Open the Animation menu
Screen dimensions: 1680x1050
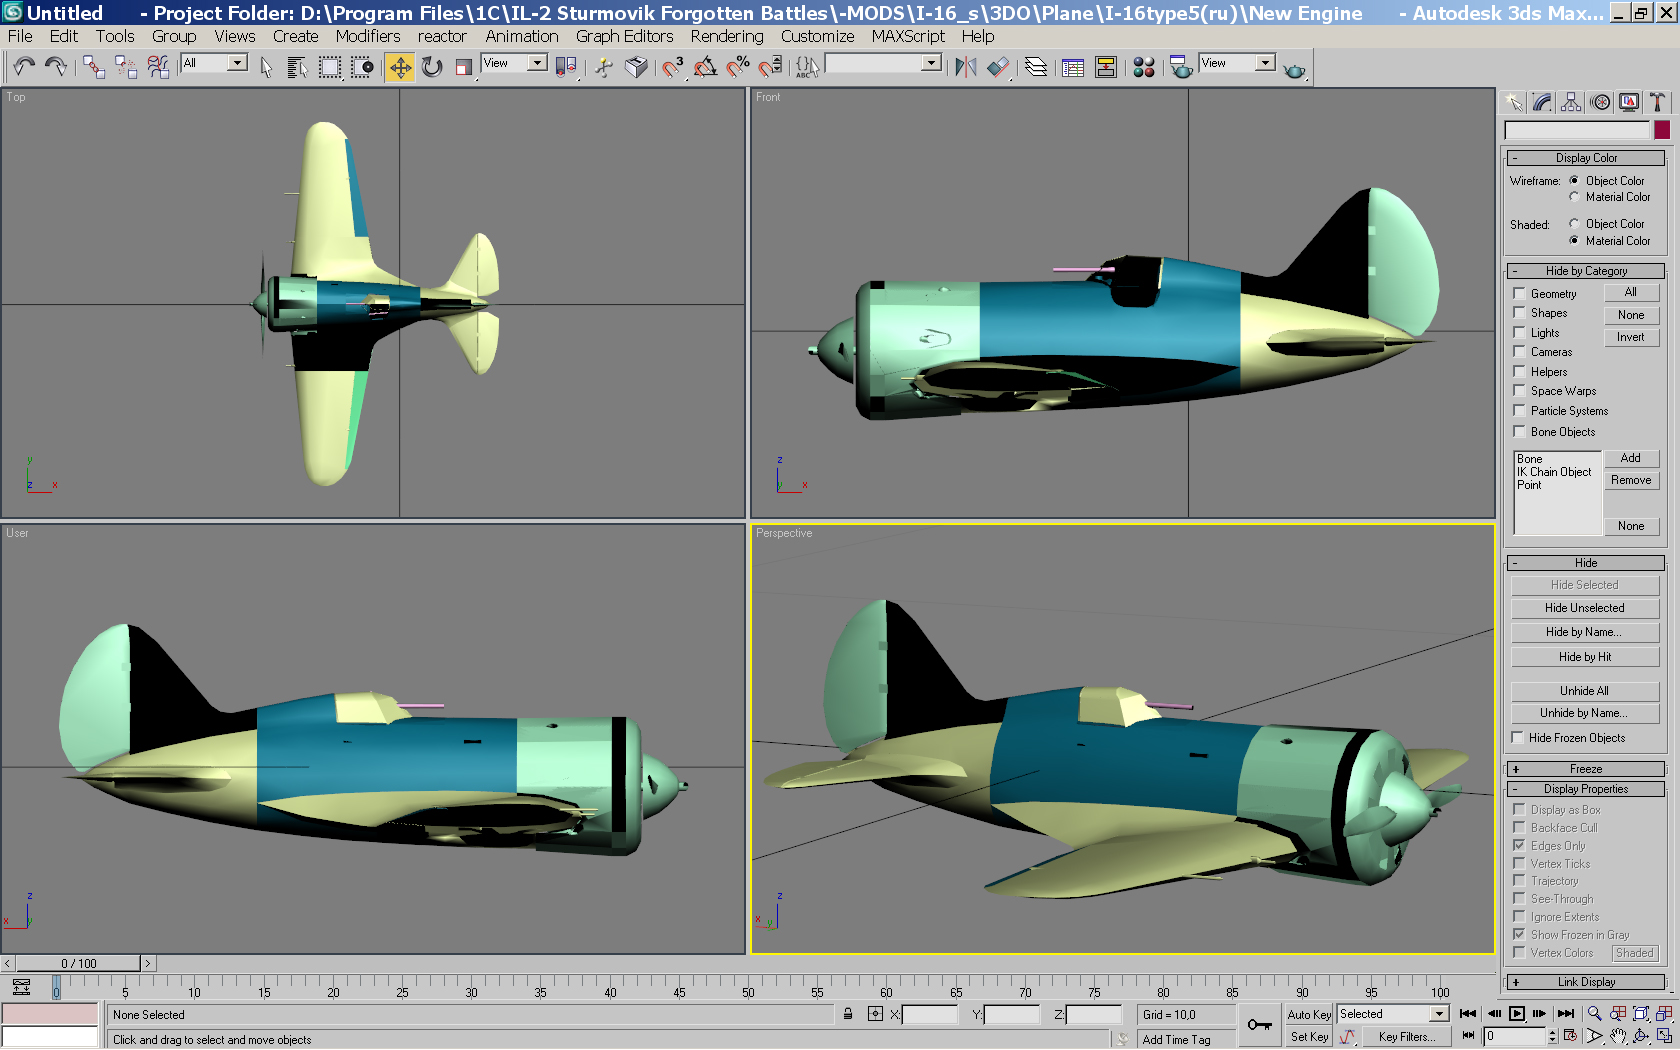pyautogui.click(x=522, y=36)
